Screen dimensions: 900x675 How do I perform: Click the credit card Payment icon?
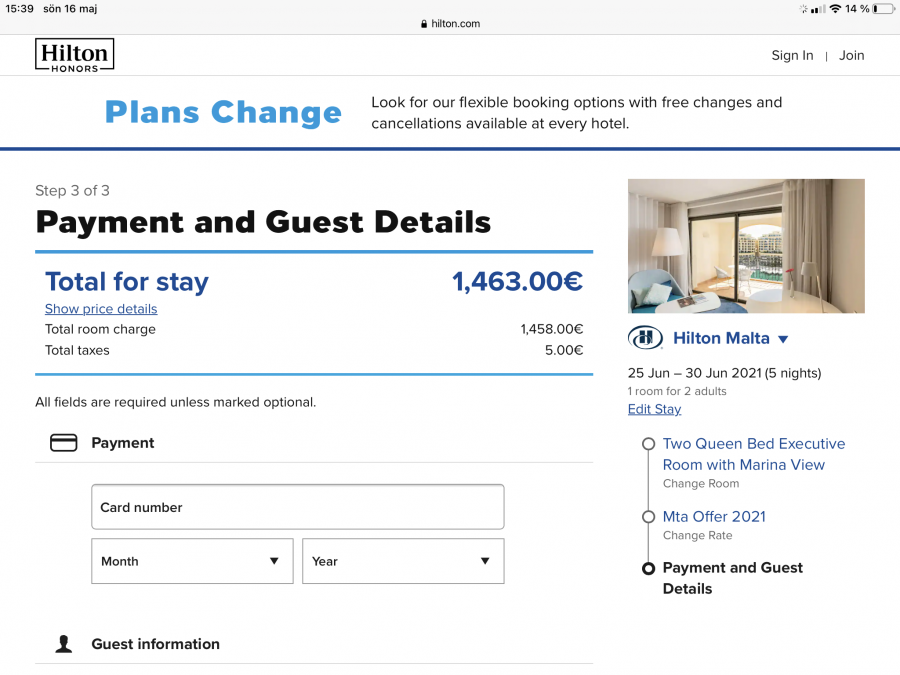[x=64, y=443]
